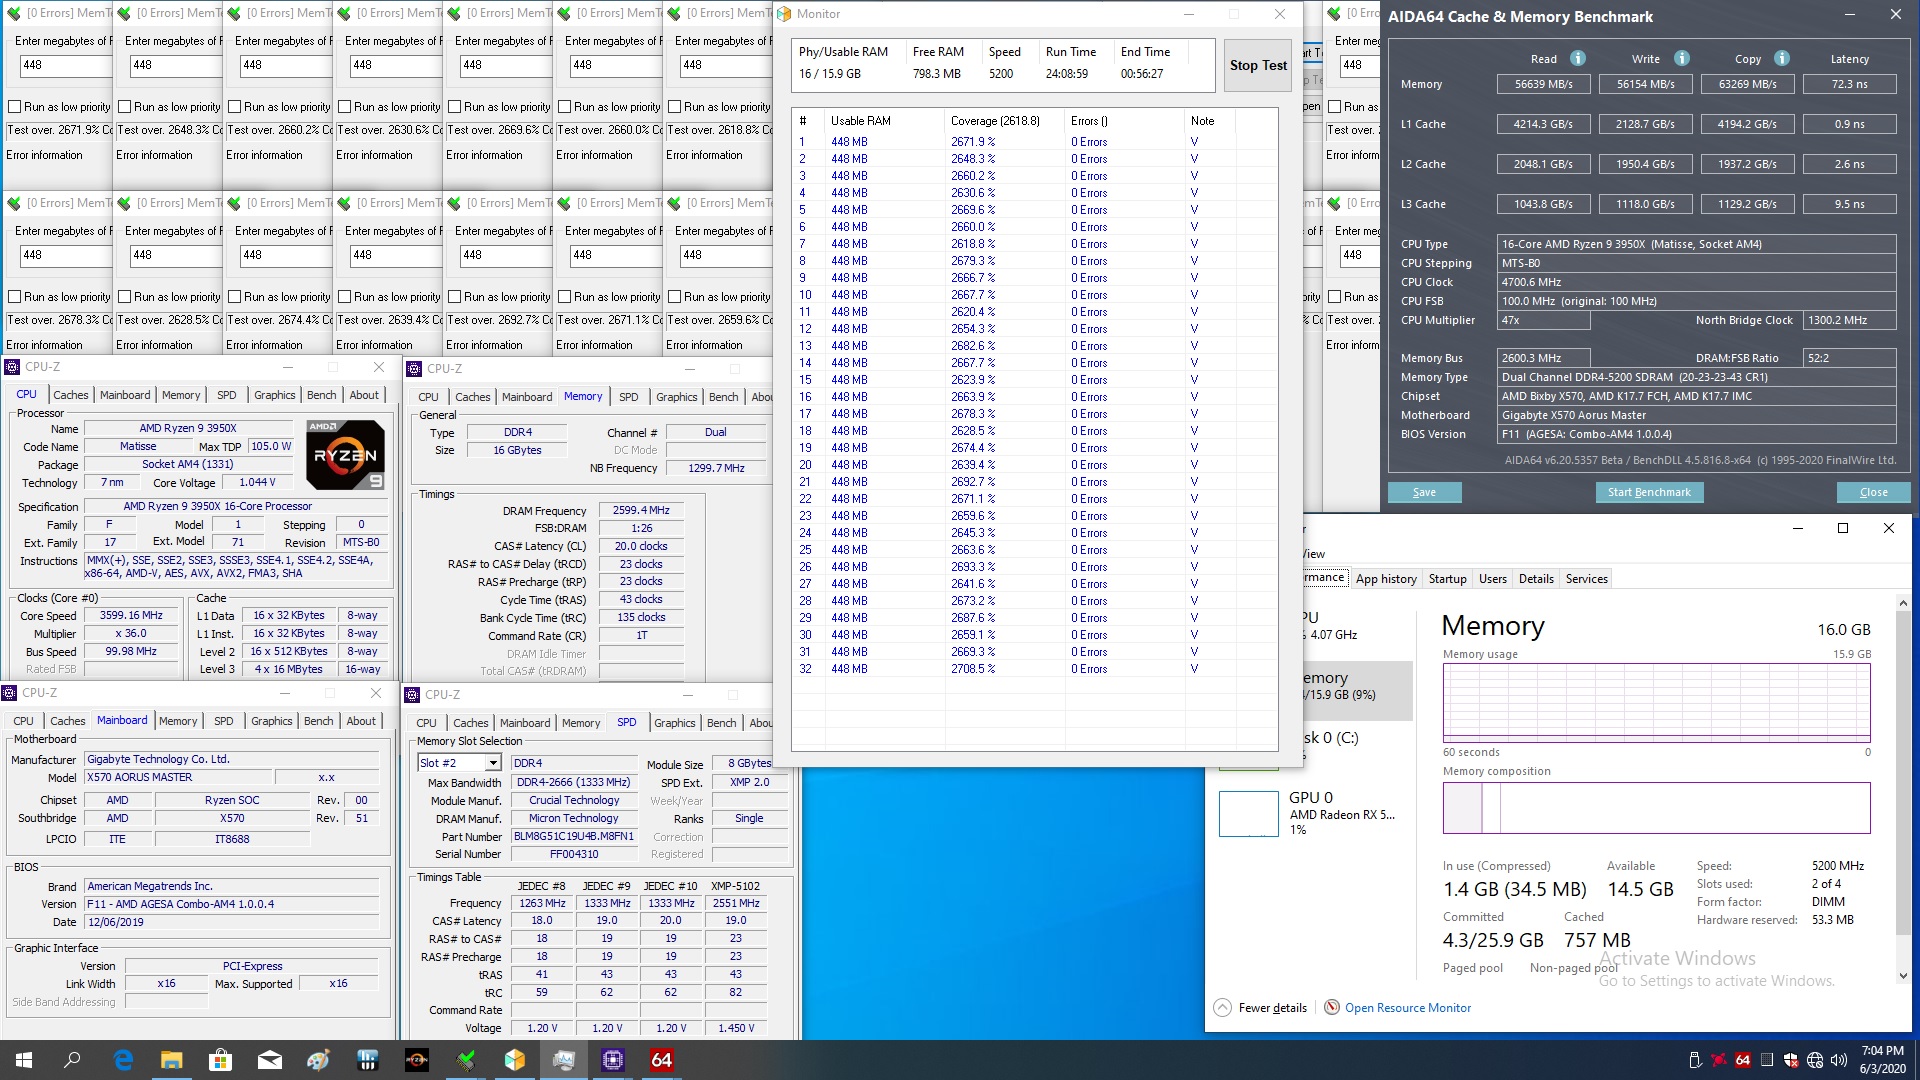The height and width of the screenshot is (1080, 1920).
Task: Select Graphics tab in CPU-Z SPD window
Action: [675, 723]
